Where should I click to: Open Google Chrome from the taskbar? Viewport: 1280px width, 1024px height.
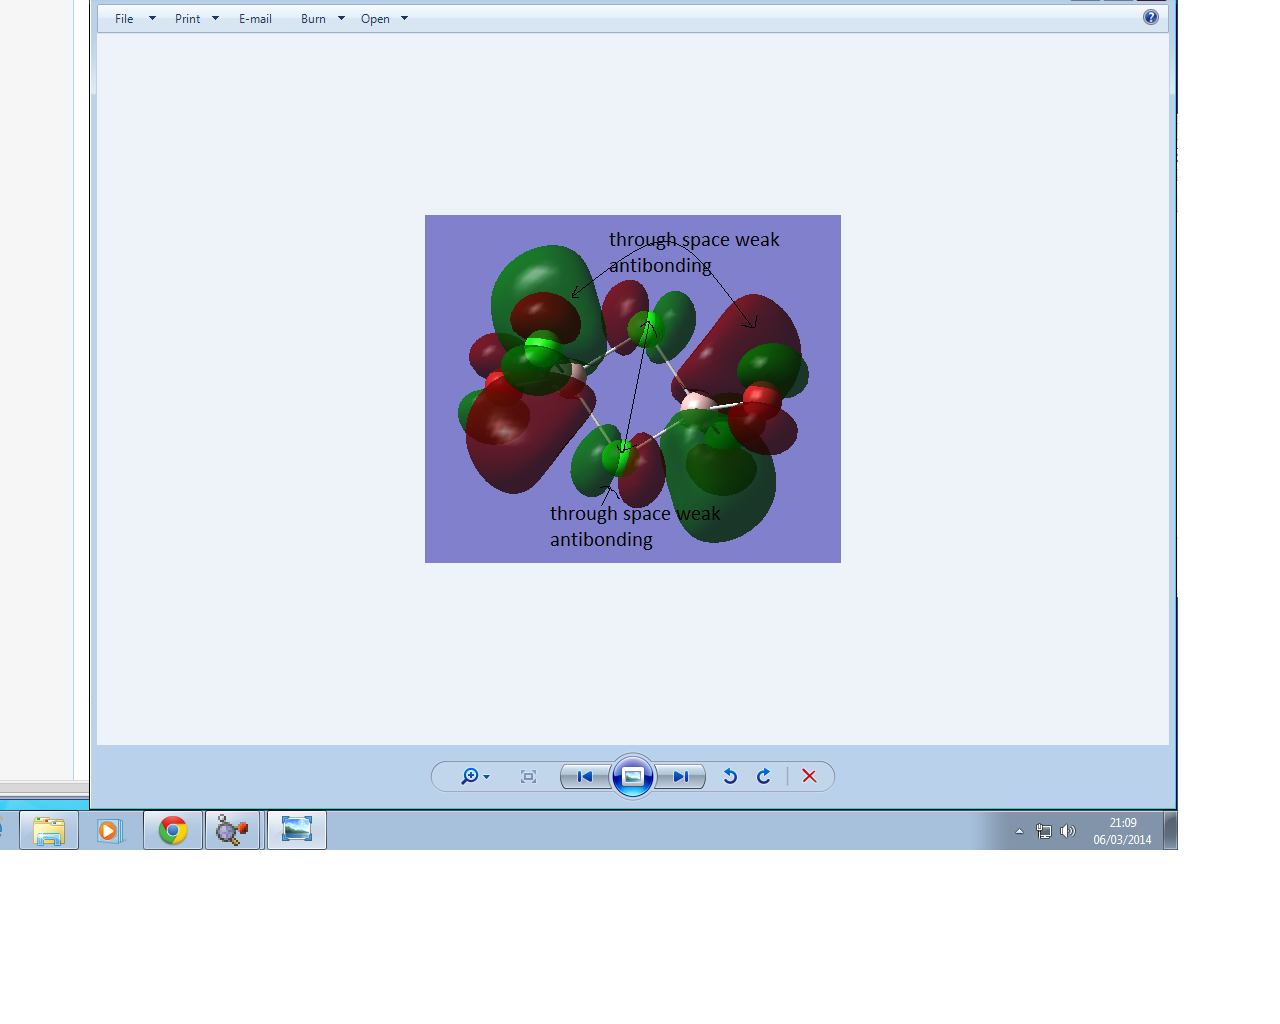[173, 830]
